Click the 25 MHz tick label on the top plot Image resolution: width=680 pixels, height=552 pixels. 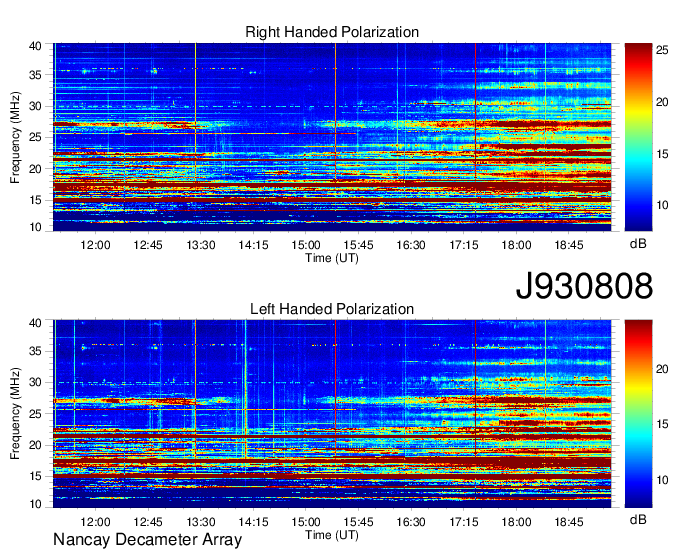point(35,137)
